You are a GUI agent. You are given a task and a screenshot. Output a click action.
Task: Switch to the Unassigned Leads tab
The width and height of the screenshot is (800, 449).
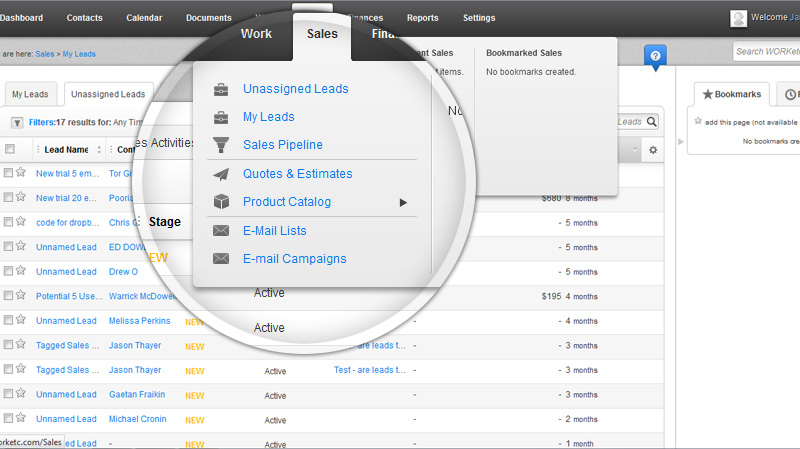tap(108, 94)
